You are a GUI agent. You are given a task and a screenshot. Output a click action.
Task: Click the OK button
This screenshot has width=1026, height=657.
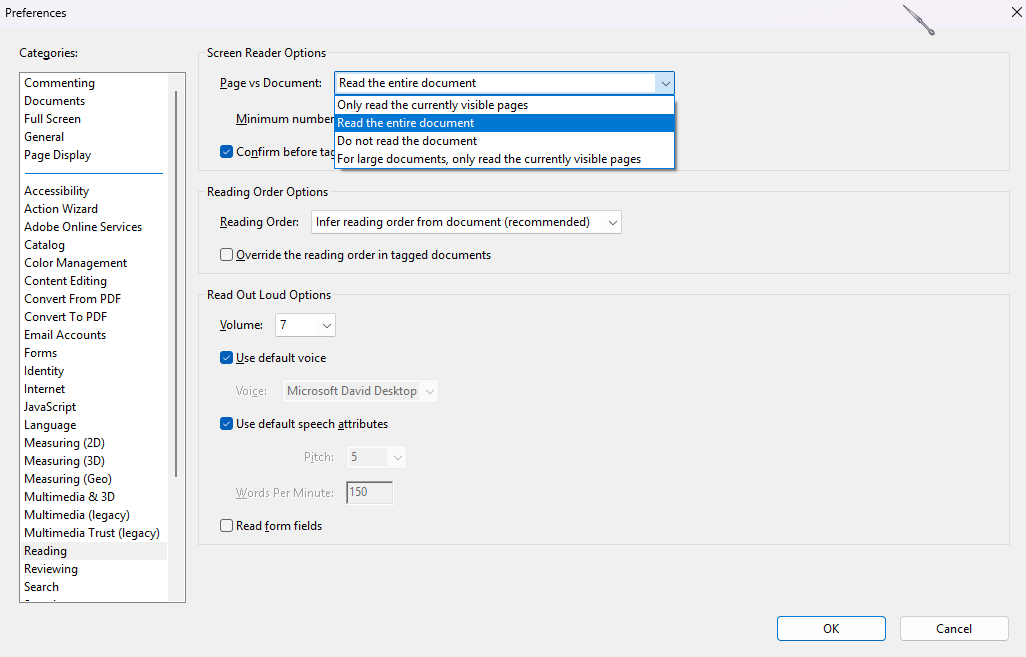831,629
